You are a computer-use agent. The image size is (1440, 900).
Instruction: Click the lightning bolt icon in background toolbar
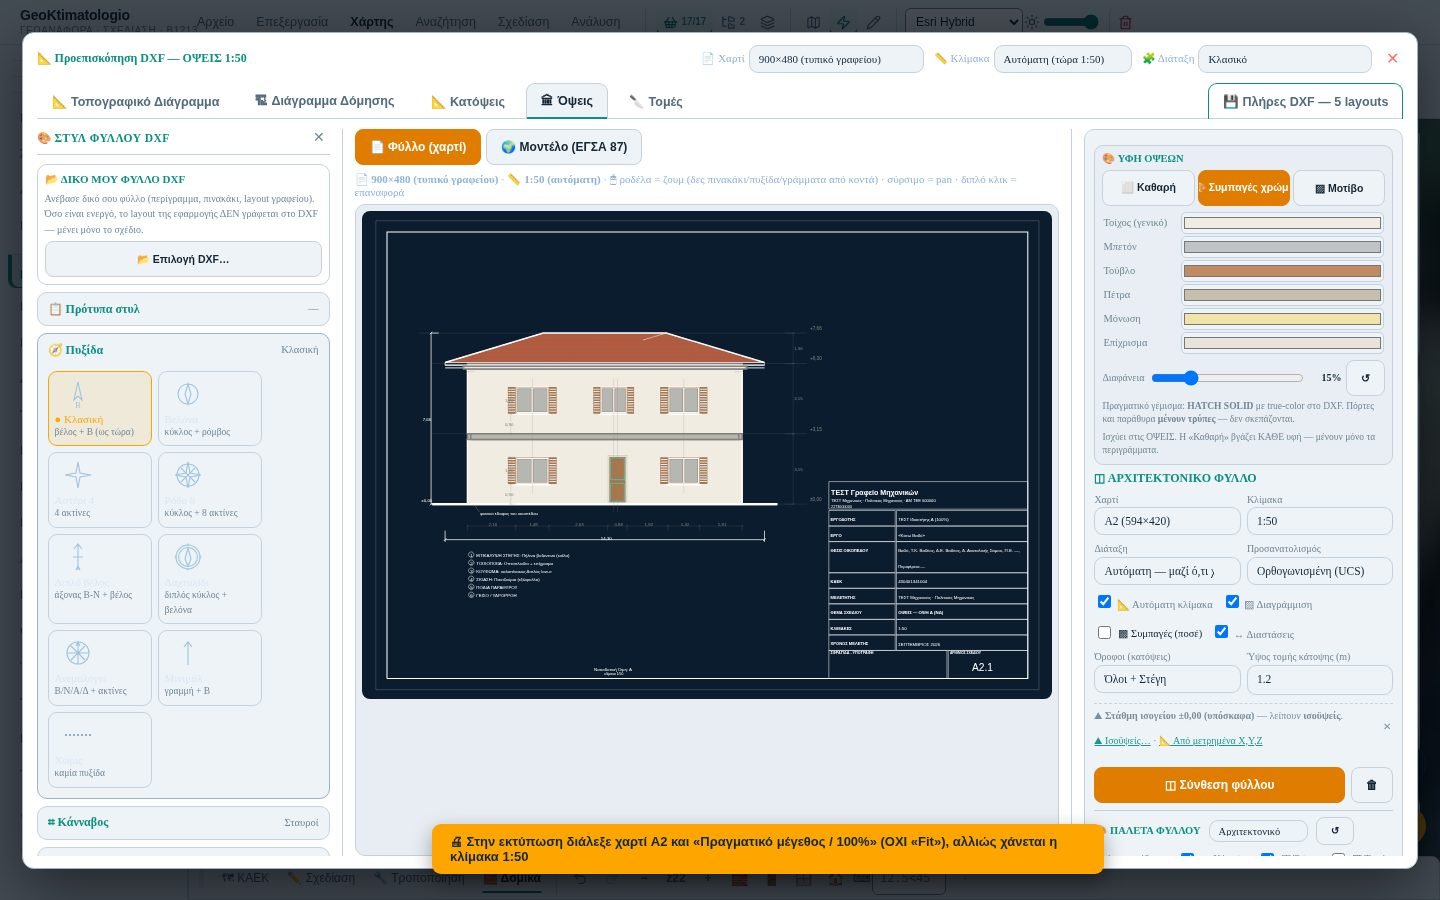coord(843,22)
